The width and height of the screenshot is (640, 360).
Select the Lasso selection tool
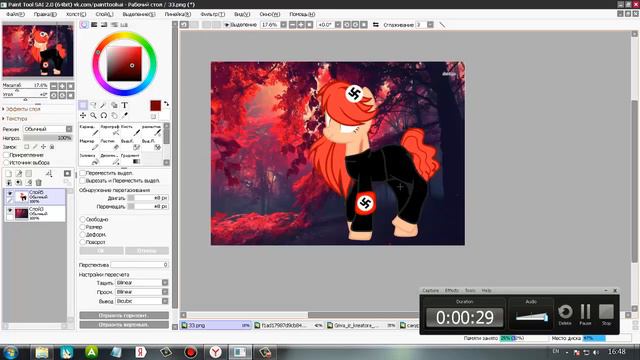tap(93, 105)
